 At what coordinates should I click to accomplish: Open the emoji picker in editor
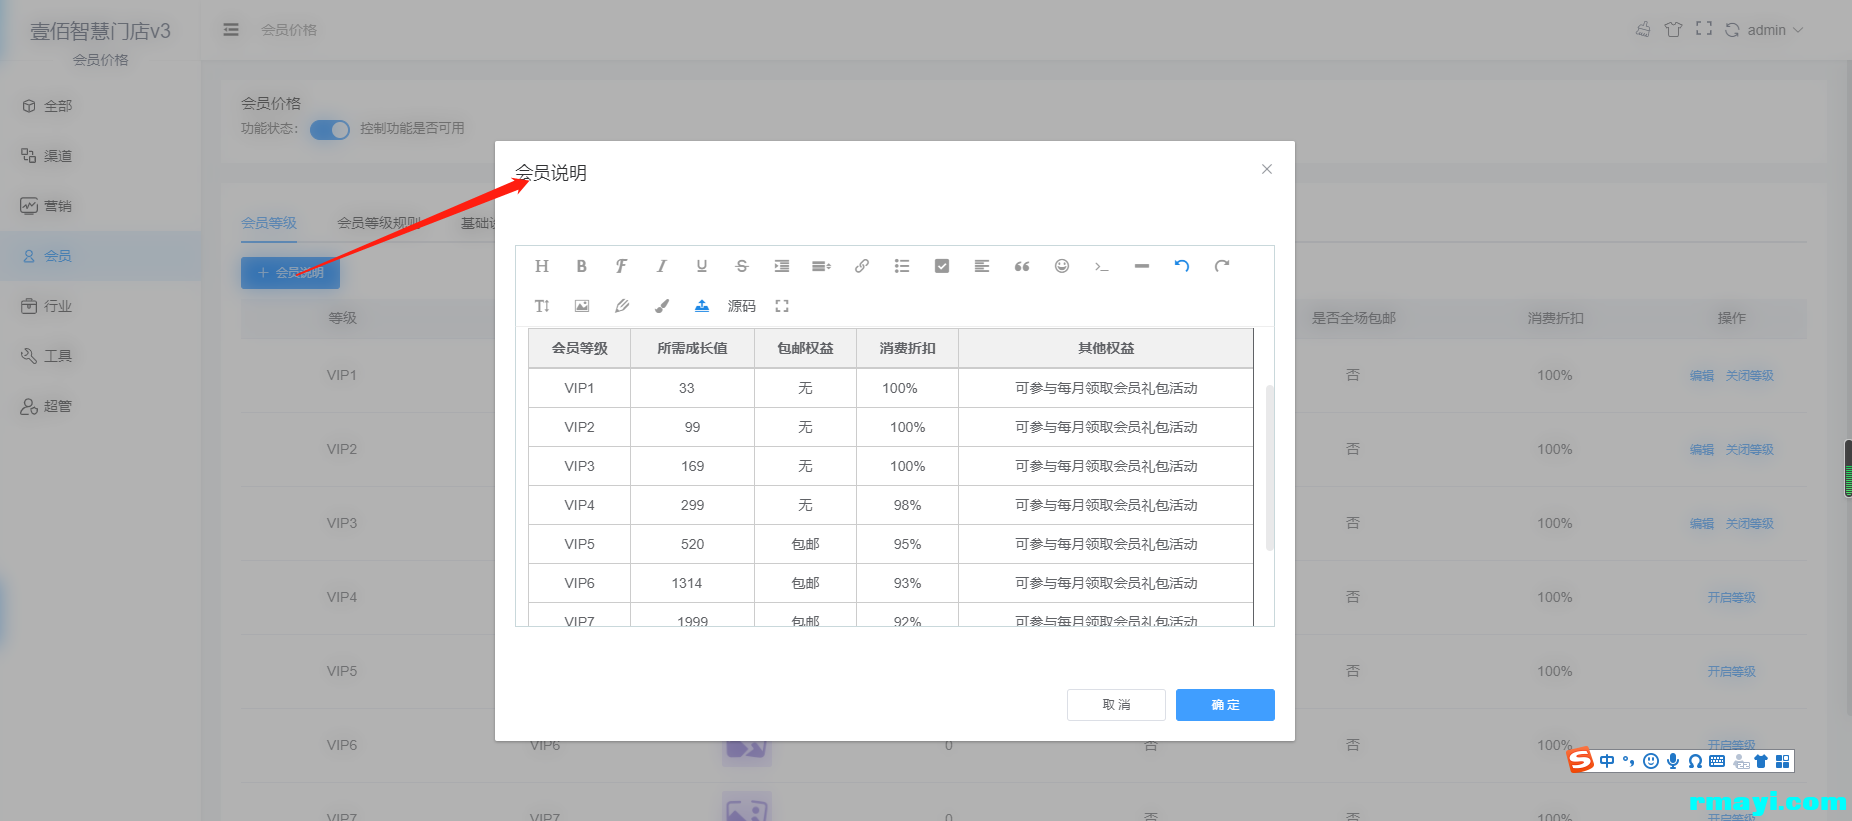(x=1061, y=266)
